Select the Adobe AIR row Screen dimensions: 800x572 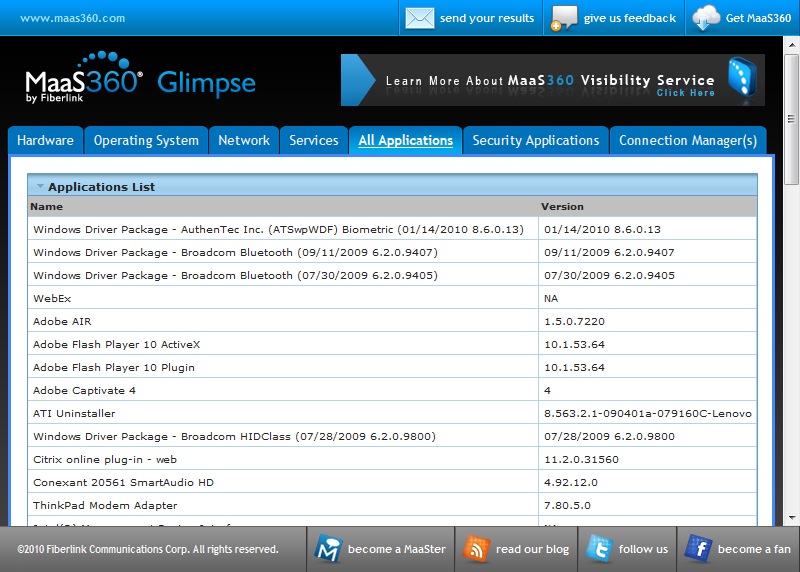click(x=392, y=321)
